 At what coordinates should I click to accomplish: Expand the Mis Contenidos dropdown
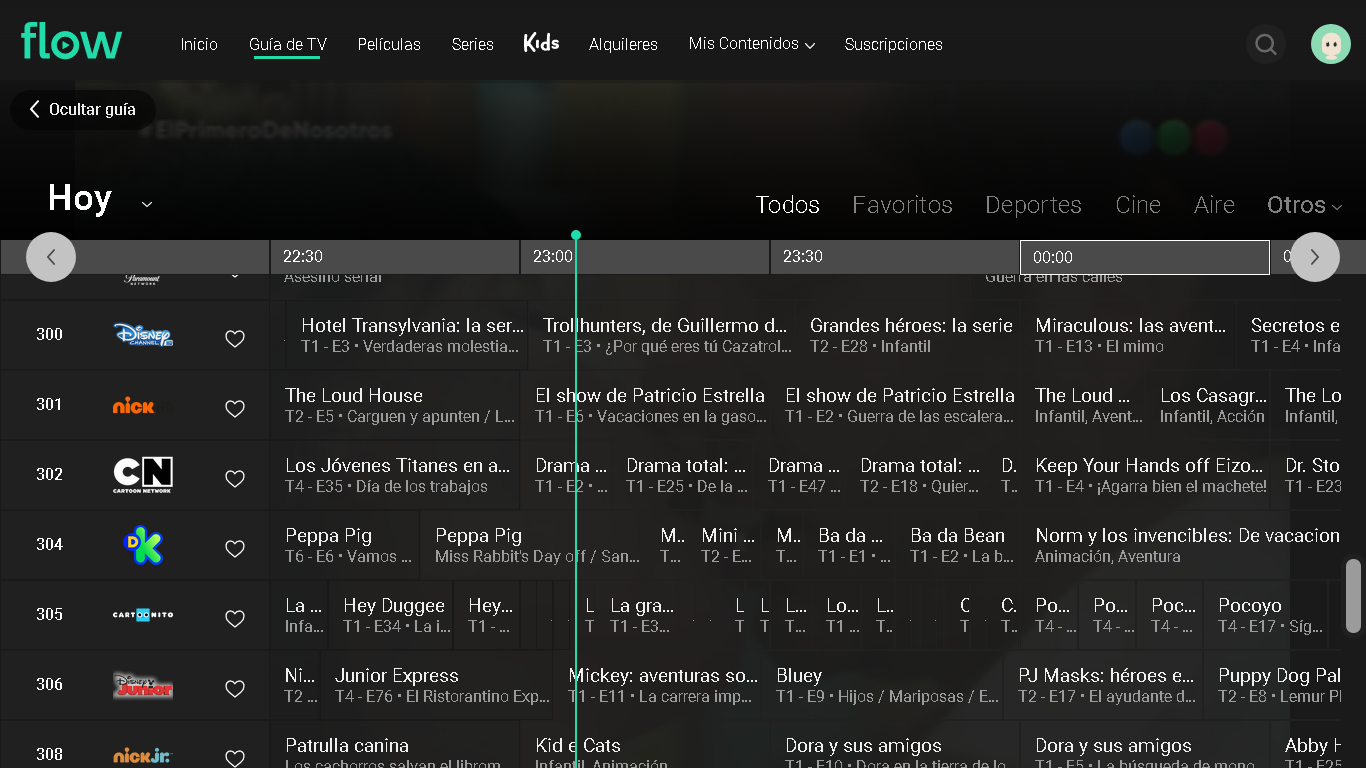click(751, 44)
